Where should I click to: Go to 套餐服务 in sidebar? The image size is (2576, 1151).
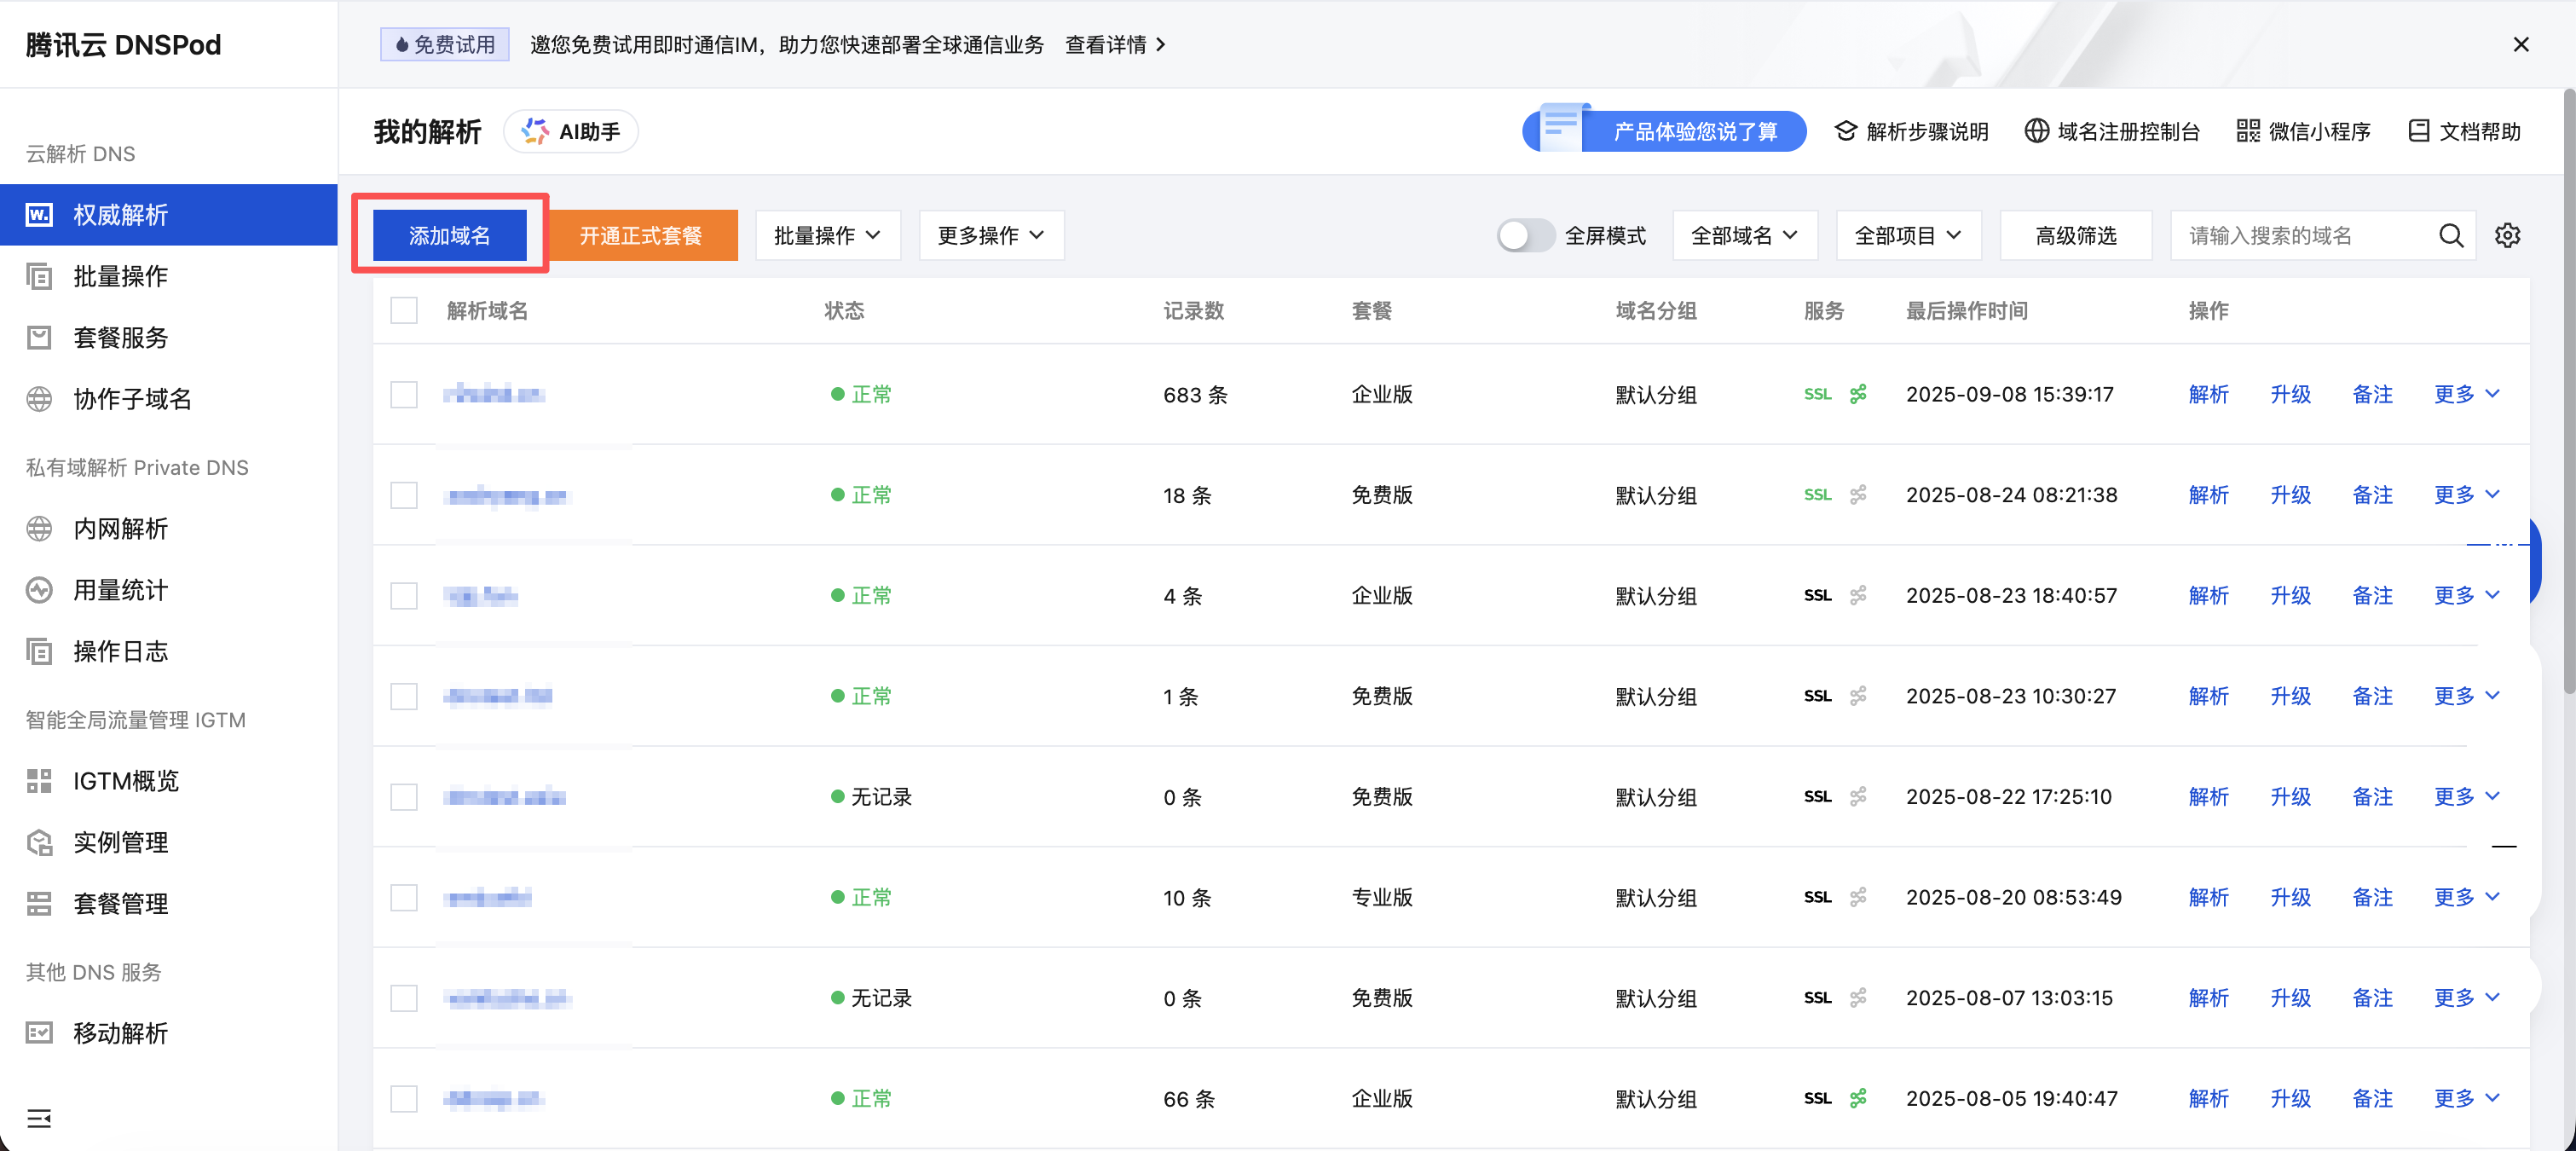(120, 338)
